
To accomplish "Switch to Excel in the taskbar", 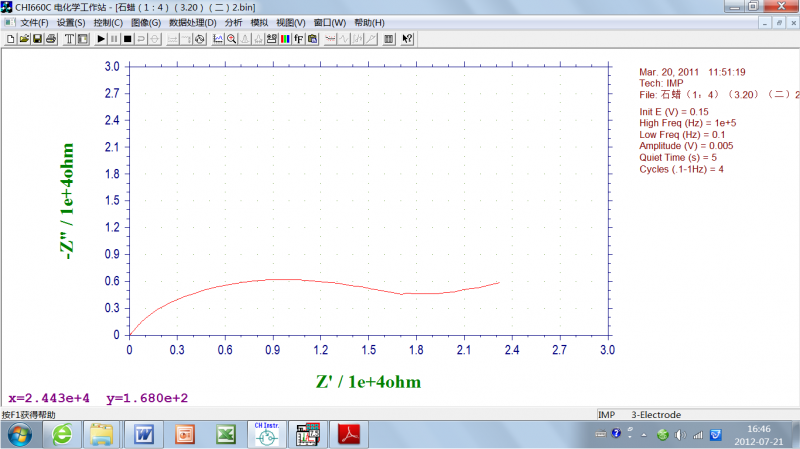I will point(226,435).
